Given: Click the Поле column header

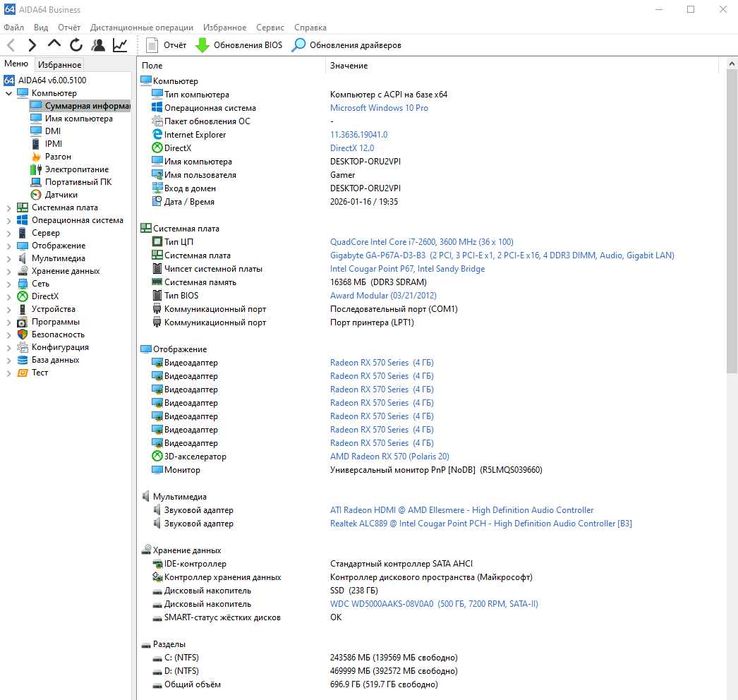Looking at the screenshot, I should click(x=231, y=65).
